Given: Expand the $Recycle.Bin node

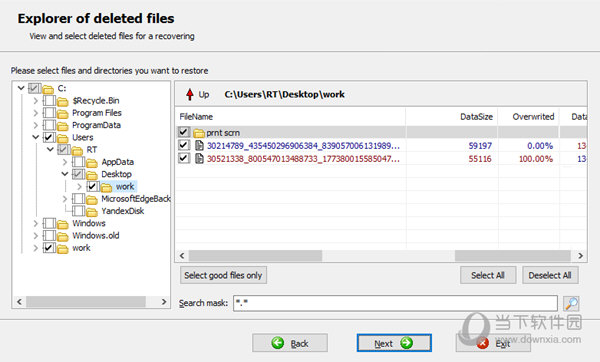Looking at the screenshot, I should (36, 101).
